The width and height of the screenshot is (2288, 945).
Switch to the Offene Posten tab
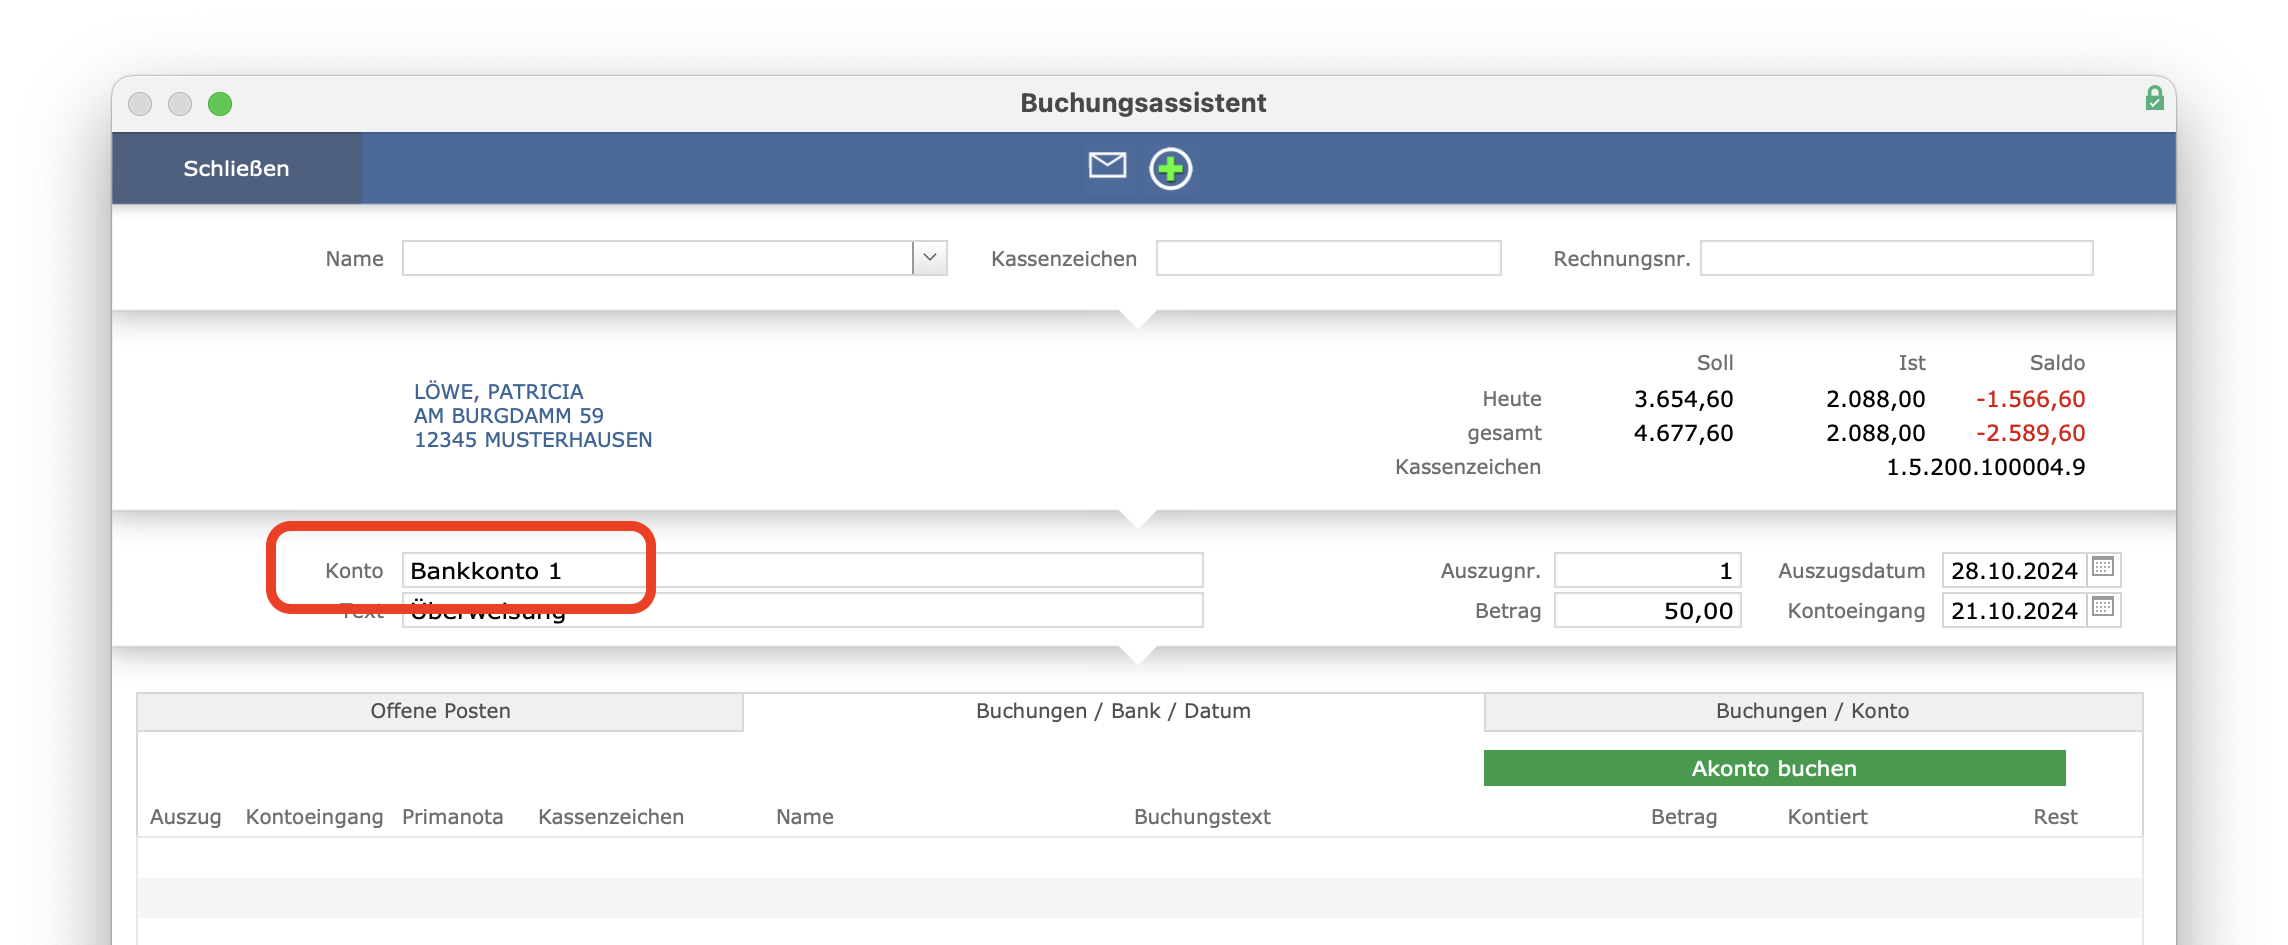tap(440, 711)
